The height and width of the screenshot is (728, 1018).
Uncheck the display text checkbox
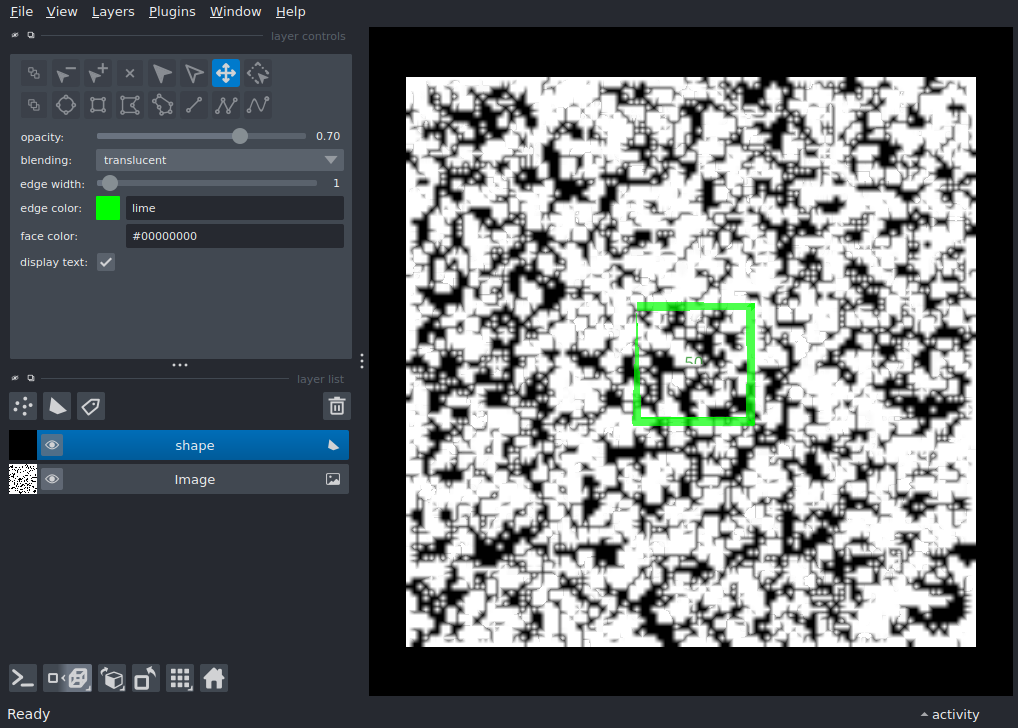coord(106,262)
